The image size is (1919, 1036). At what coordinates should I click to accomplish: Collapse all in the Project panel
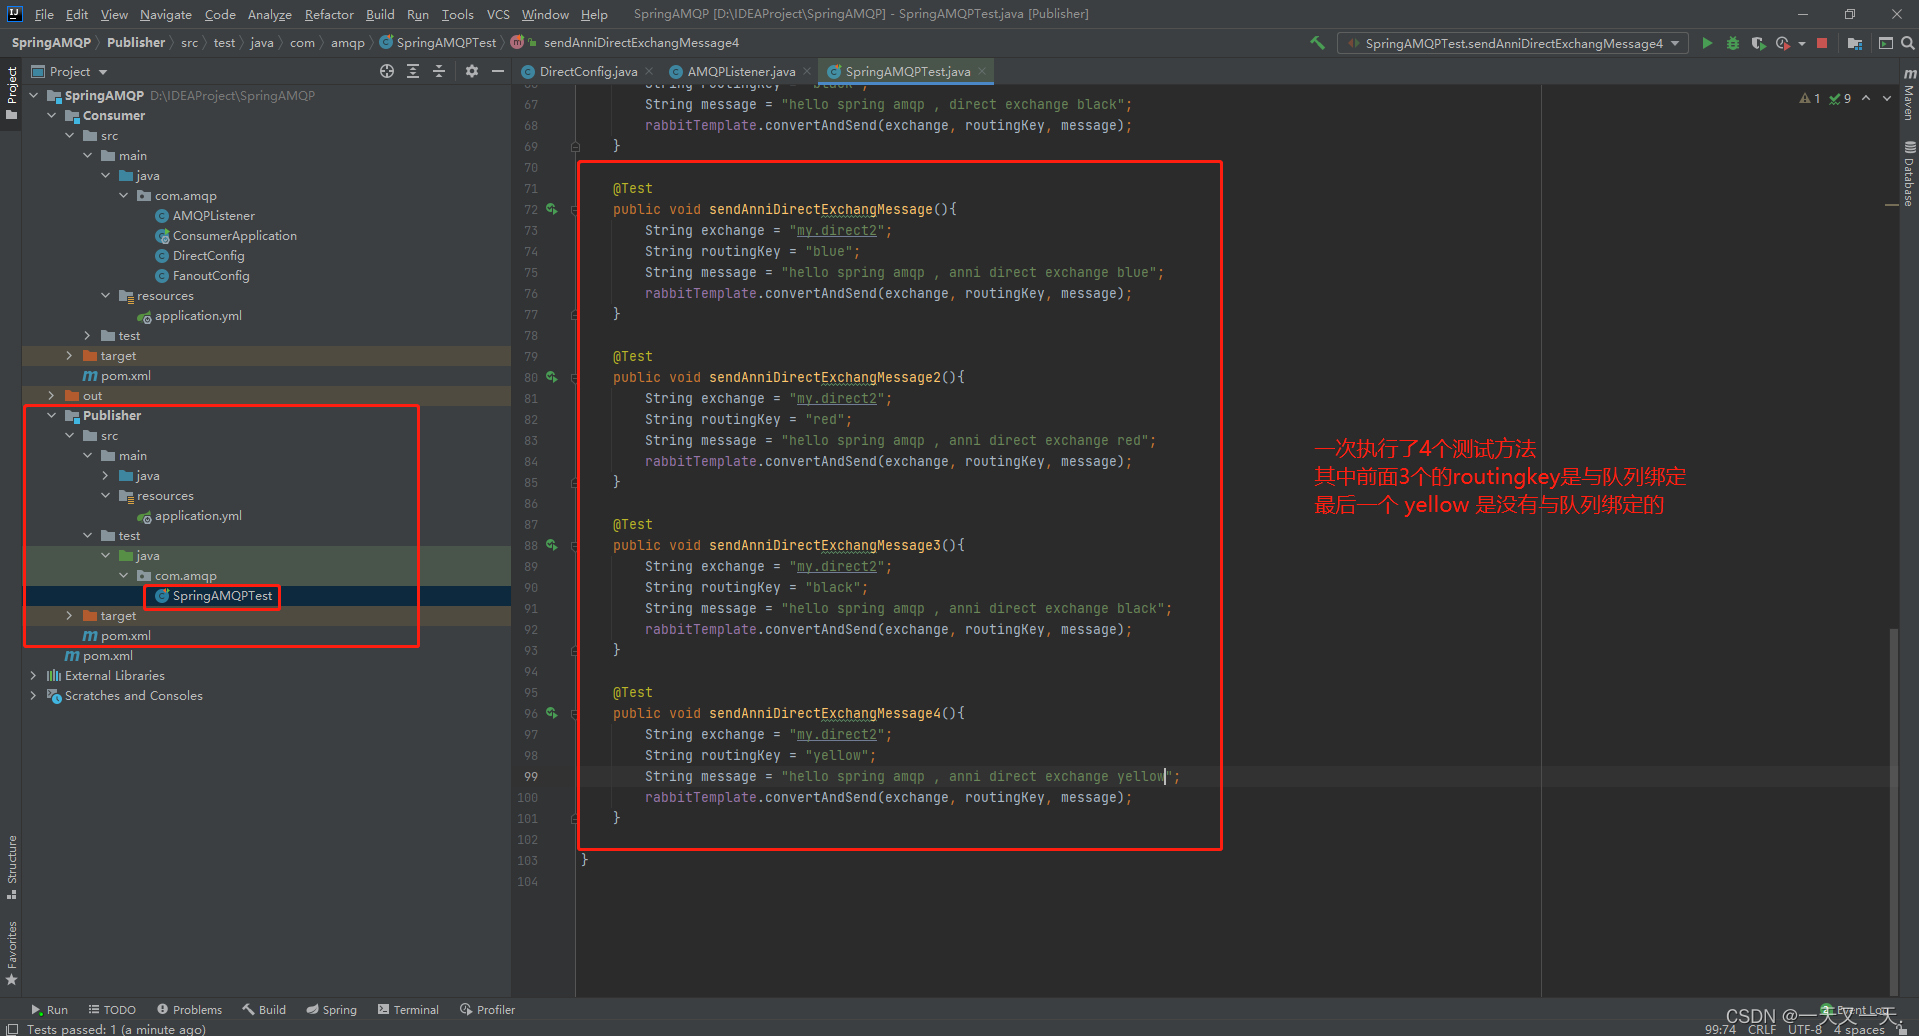pyautogui.click(x=438, y=71)
